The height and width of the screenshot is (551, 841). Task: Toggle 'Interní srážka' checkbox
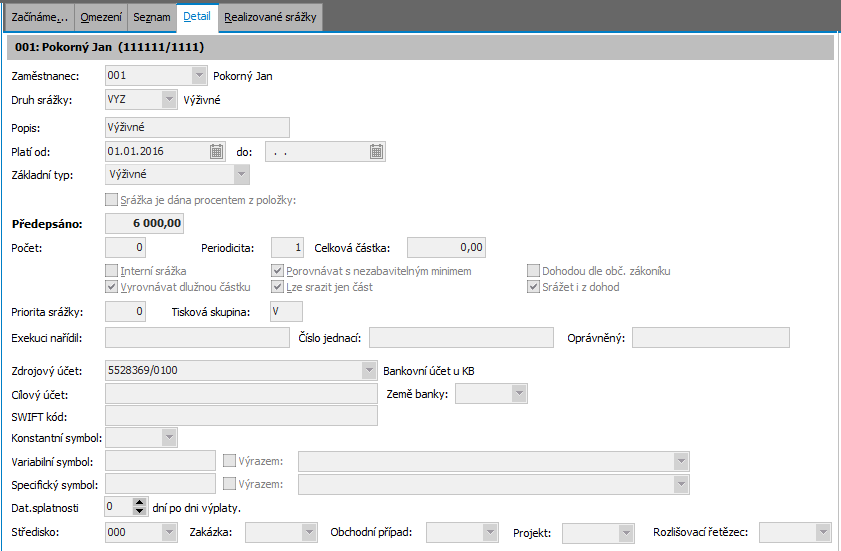point(112,271)
